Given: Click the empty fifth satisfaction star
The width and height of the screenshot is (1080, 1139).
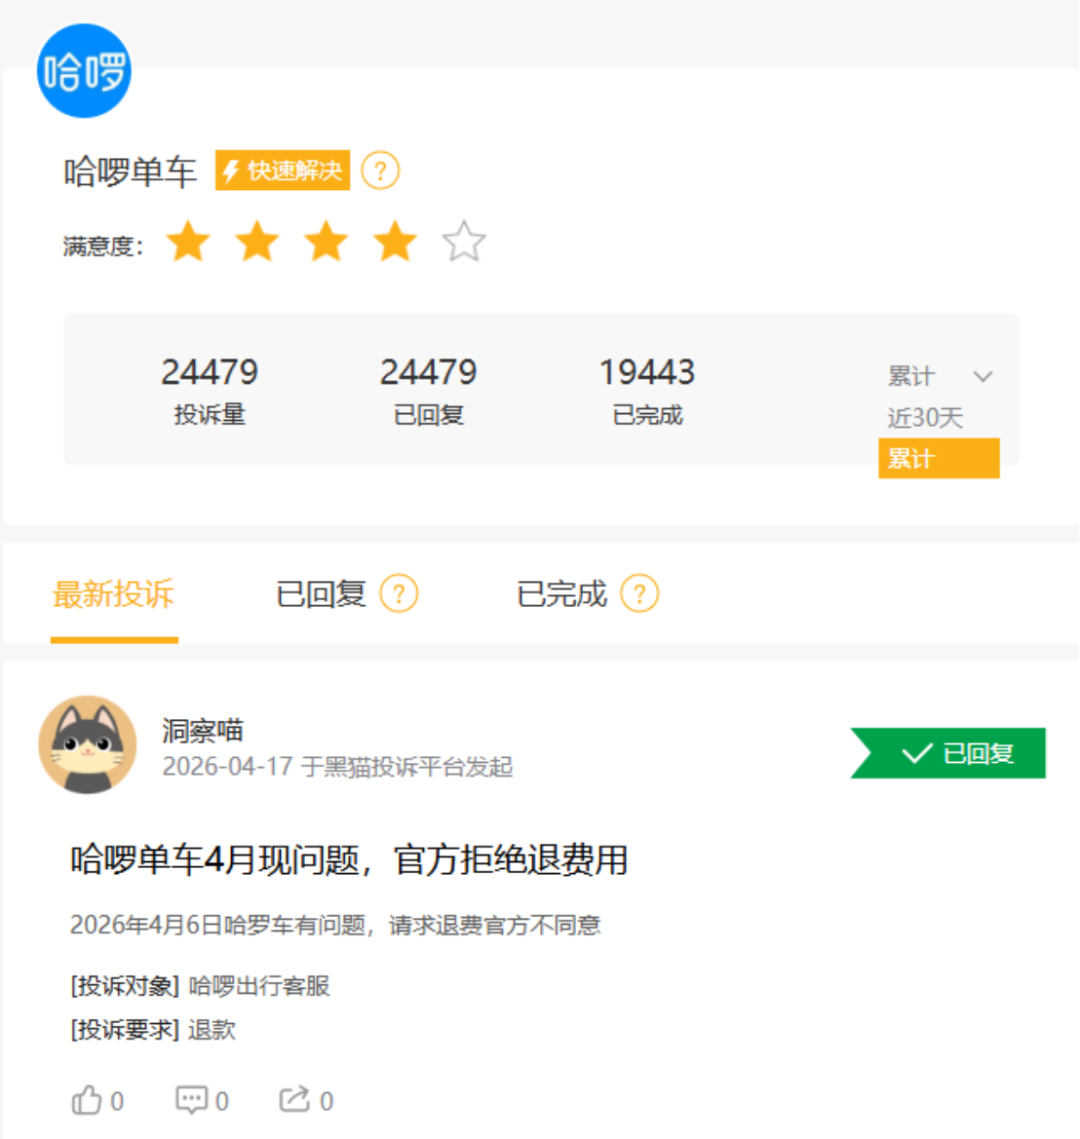Looking at the screenshot, I should click(464, 243).
